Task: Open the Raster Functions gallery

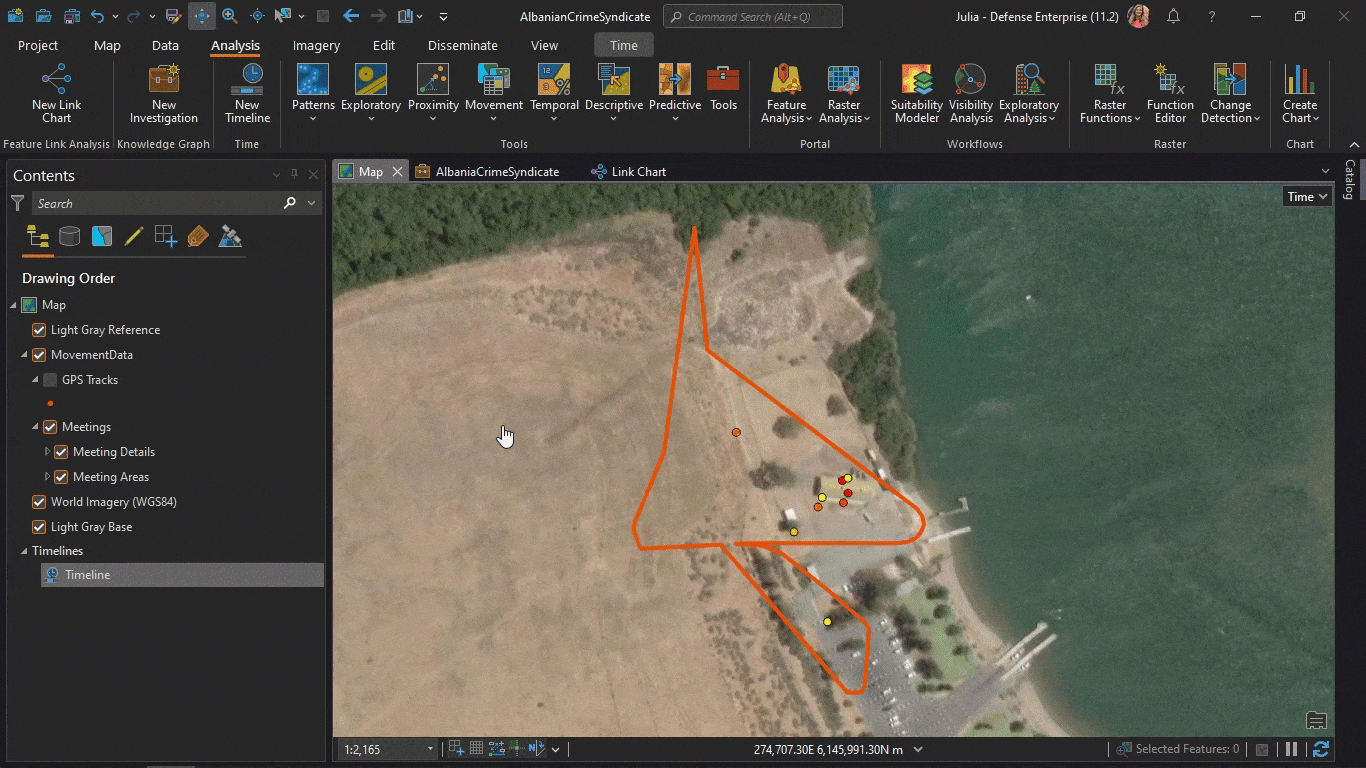Action: click(x=1110, y=95)
